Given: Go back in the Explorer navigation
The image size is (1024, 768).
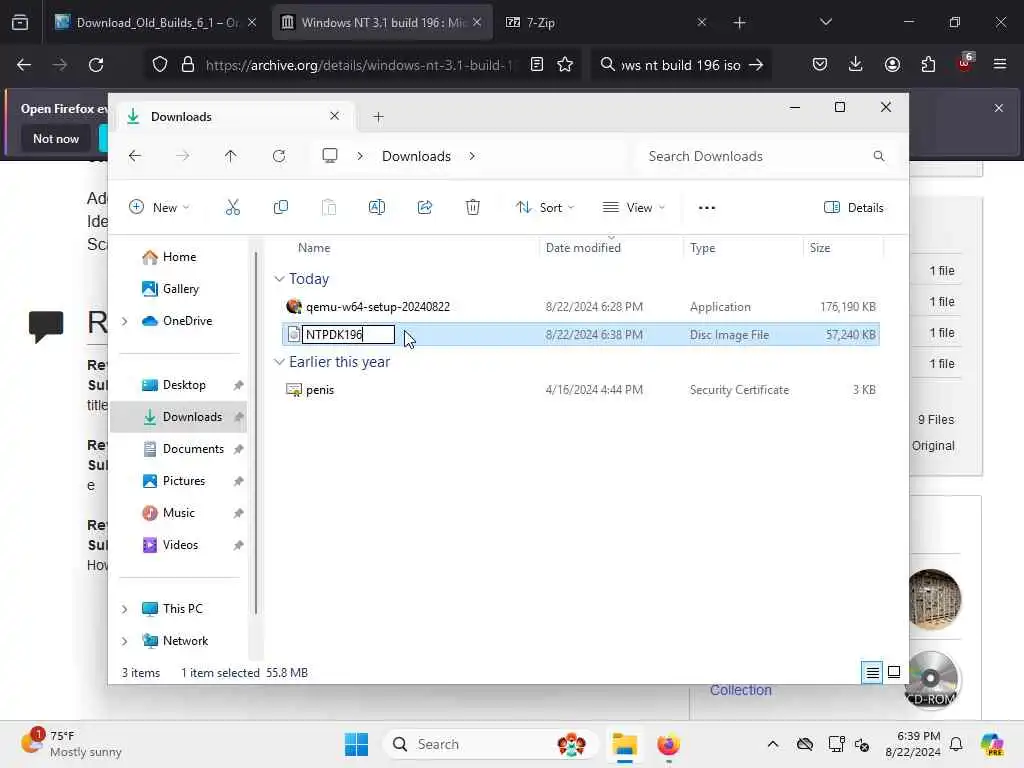Looking at the screenshot, I should click(135, 156).
